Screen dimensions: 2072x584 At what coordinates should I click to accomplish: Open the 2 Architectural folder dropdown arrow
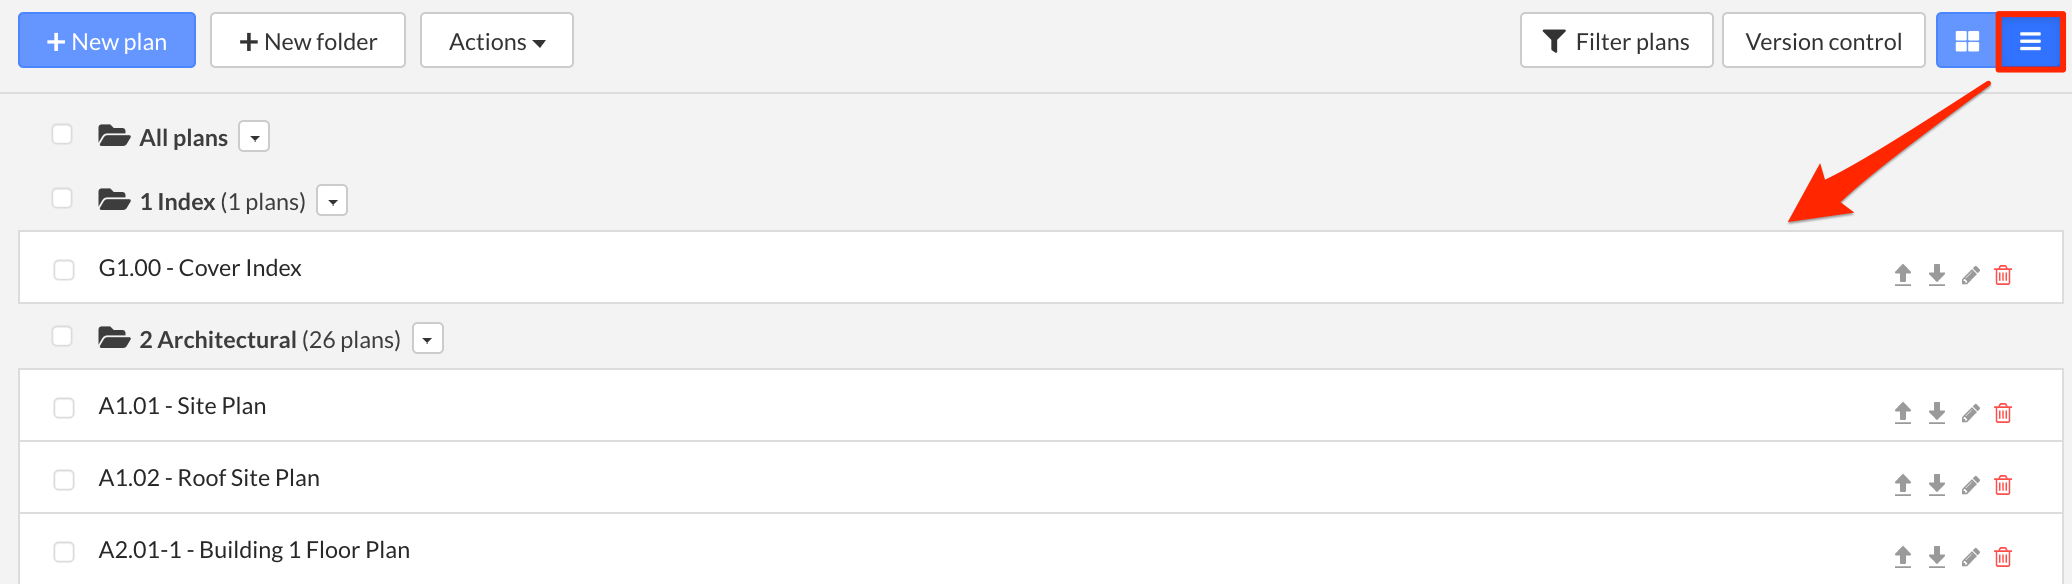428,339
